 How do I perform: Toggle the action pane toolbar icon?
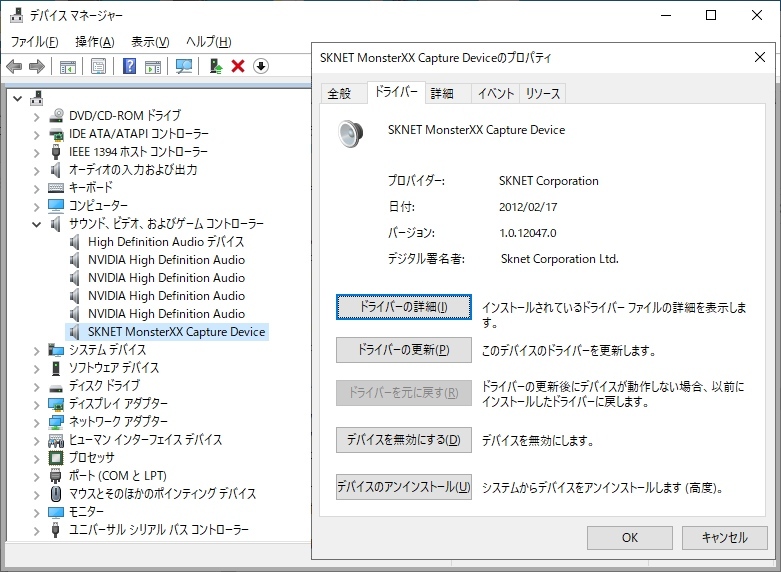[153, 66]
